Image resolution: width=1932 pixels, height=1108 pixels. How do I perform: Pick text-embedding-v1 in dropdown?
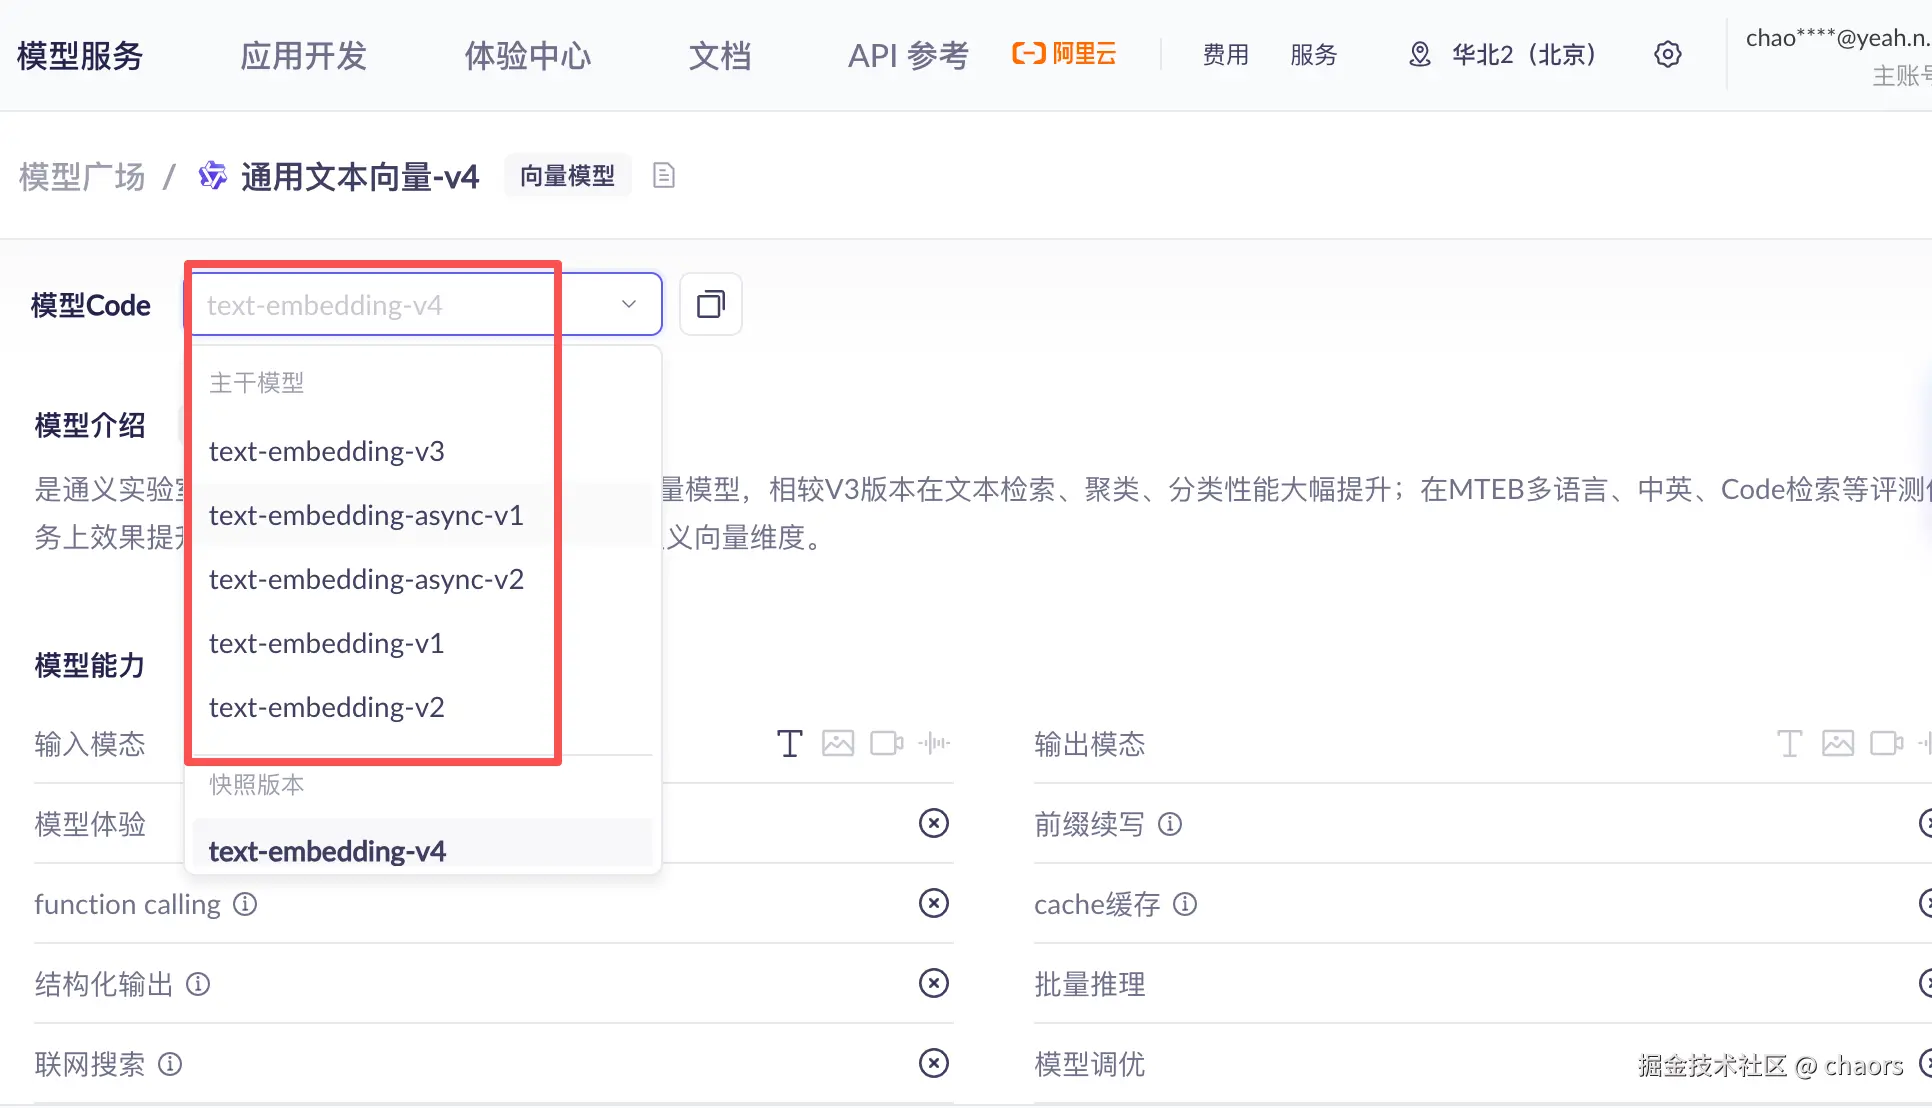[326, 643]
